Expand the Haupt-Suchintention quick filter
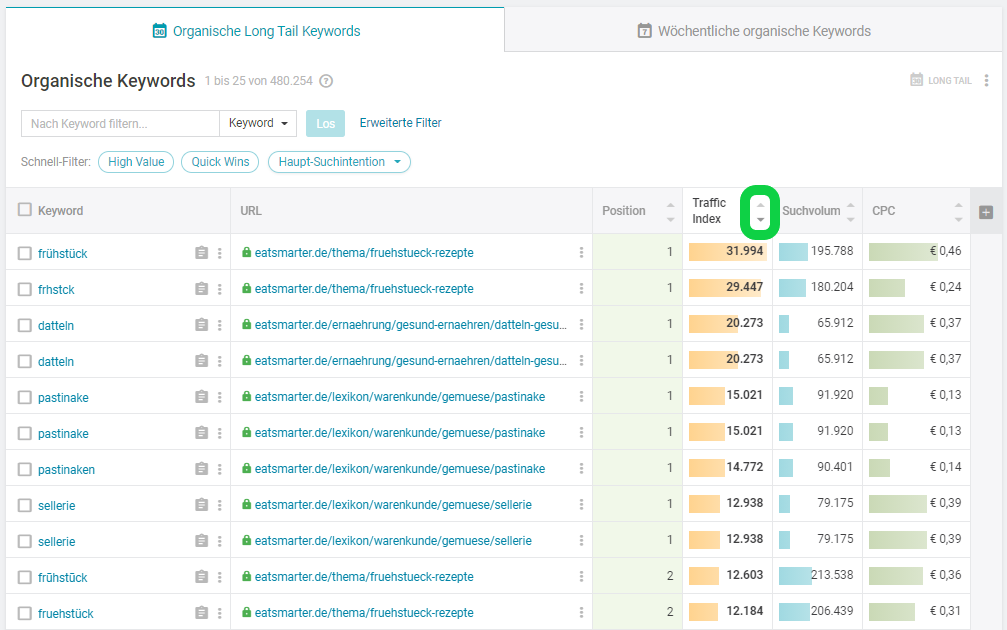This screenshot has width=1007, height=630. pyautogui.click(x=339, y=162)
